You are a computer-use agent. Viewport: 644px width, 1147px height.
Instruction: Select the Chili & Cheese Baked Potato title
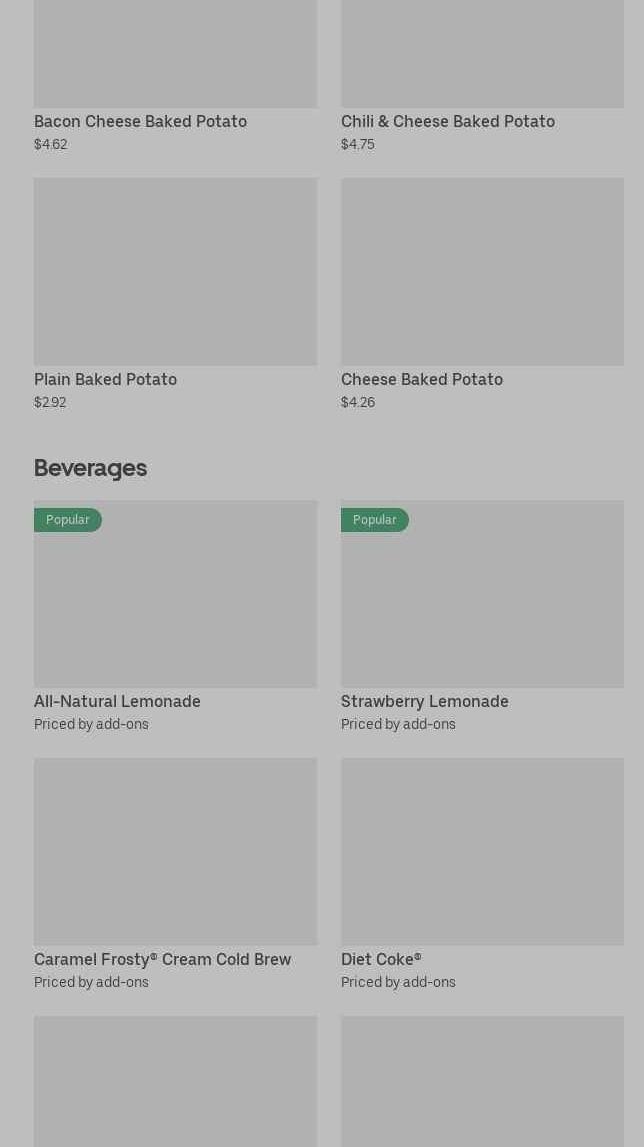click(447, 121)
